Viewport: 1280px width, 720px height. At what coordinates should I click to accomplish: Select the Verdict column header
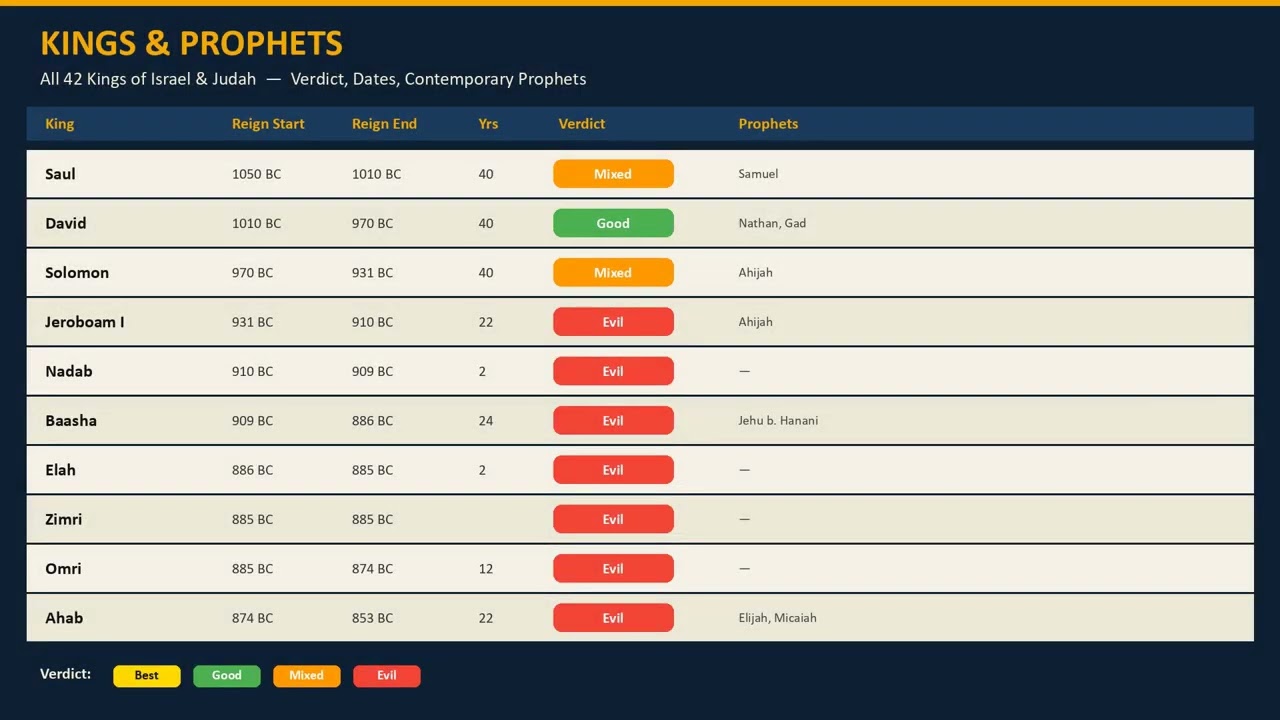pos(581,124)
